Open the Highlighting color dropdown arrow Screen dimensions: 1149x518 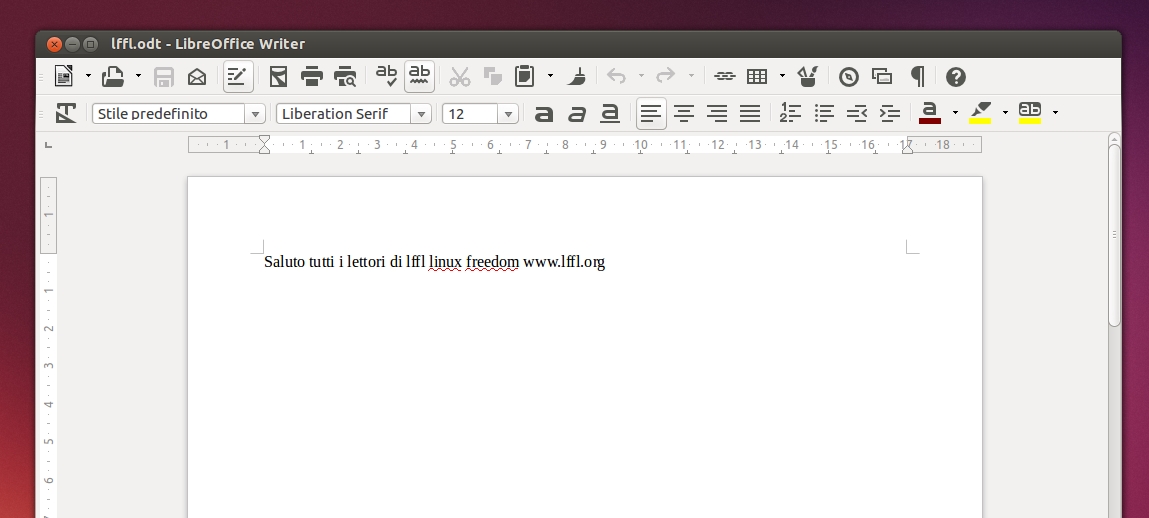[x=1005, y=112]
